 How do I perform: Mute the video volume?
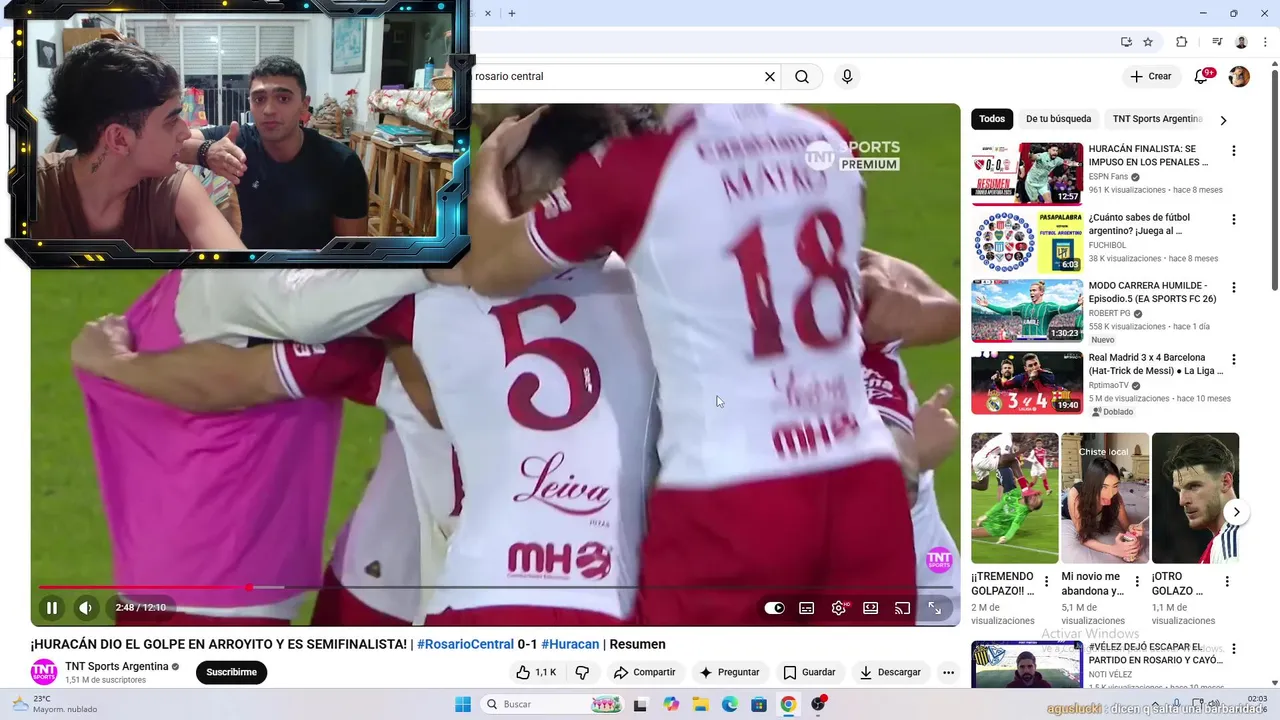coord(85,607)
